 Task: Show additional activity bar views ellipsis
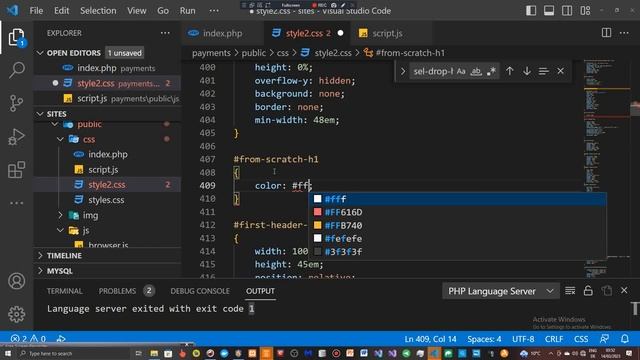coord(16,203)
